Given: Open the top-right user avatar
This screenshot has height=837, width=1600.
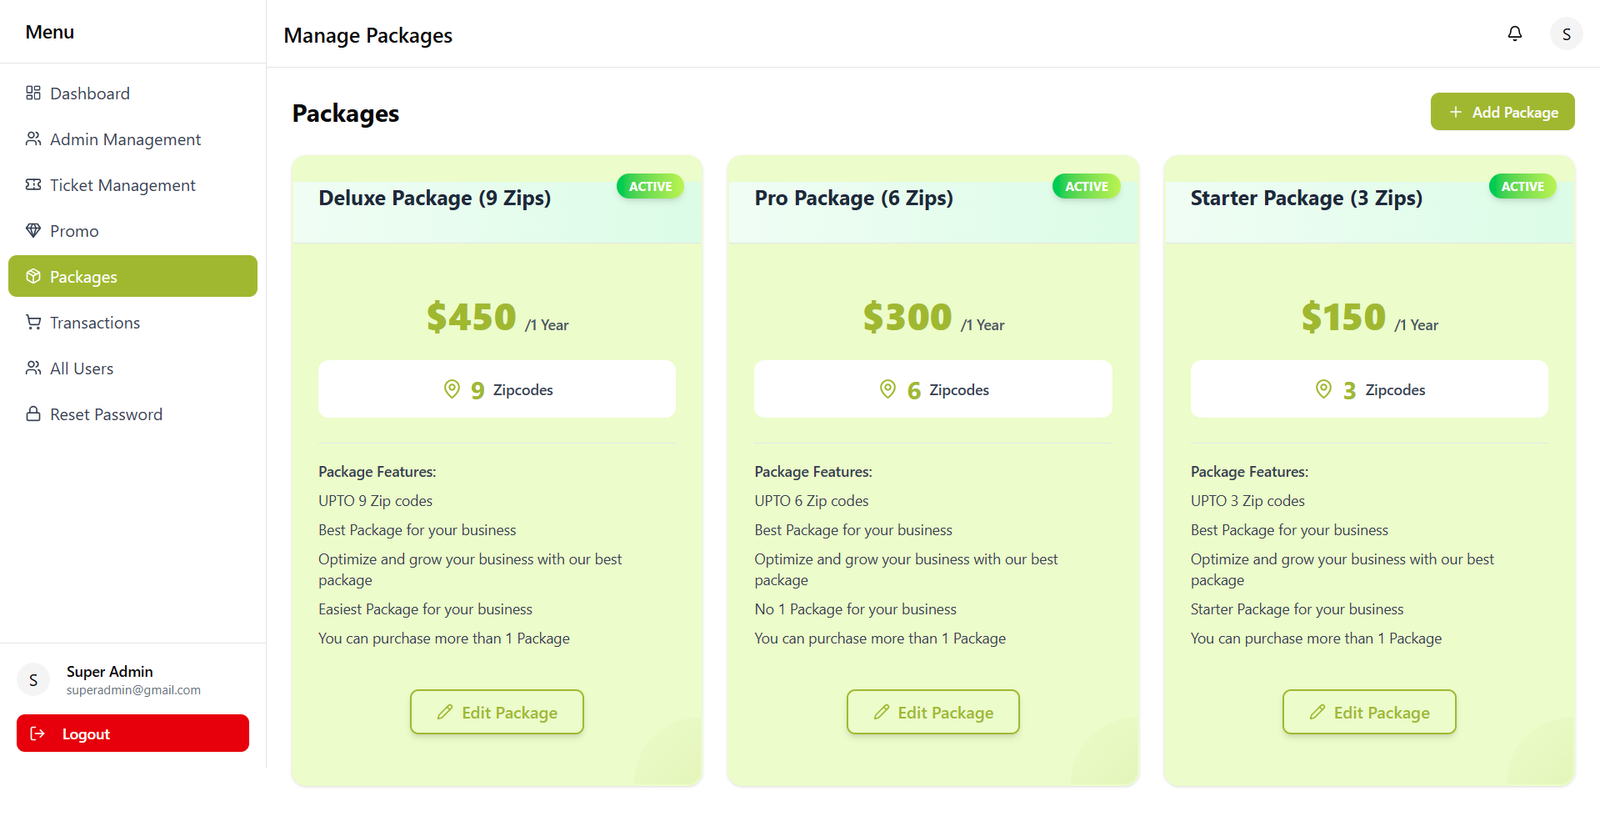Looking at the screenshot, I should 1566,34.
